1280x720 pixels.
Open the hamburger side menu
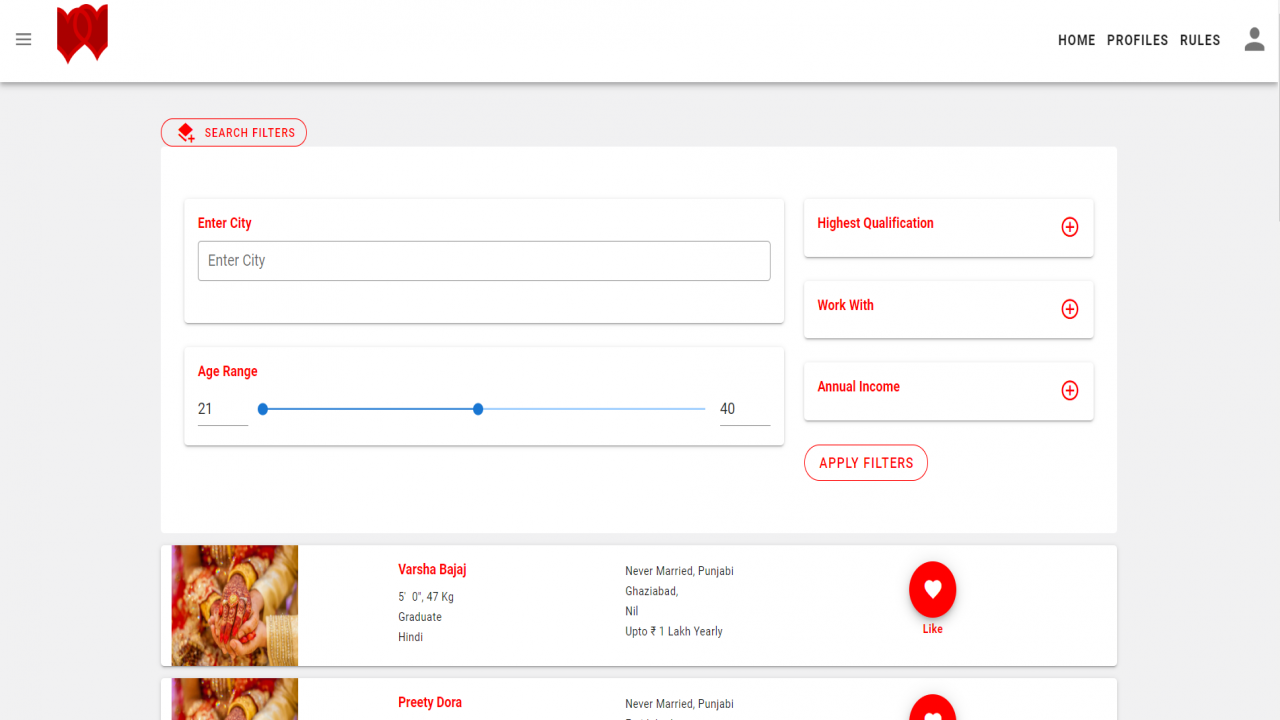pyautogui.click(x=24, y=40)
